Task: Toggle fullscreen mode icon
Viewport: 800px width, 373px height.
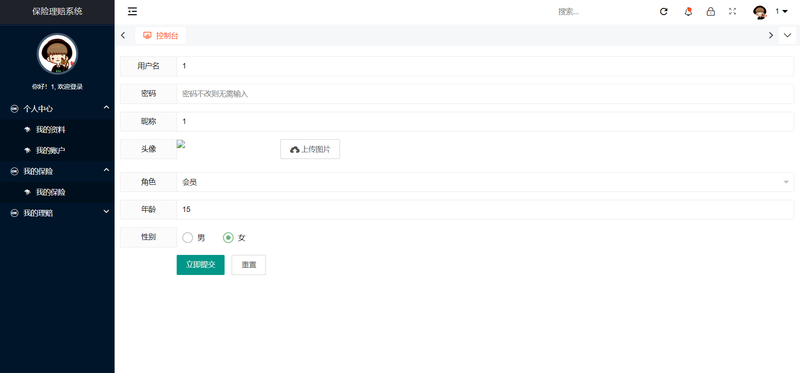Action: click(733, 11)
